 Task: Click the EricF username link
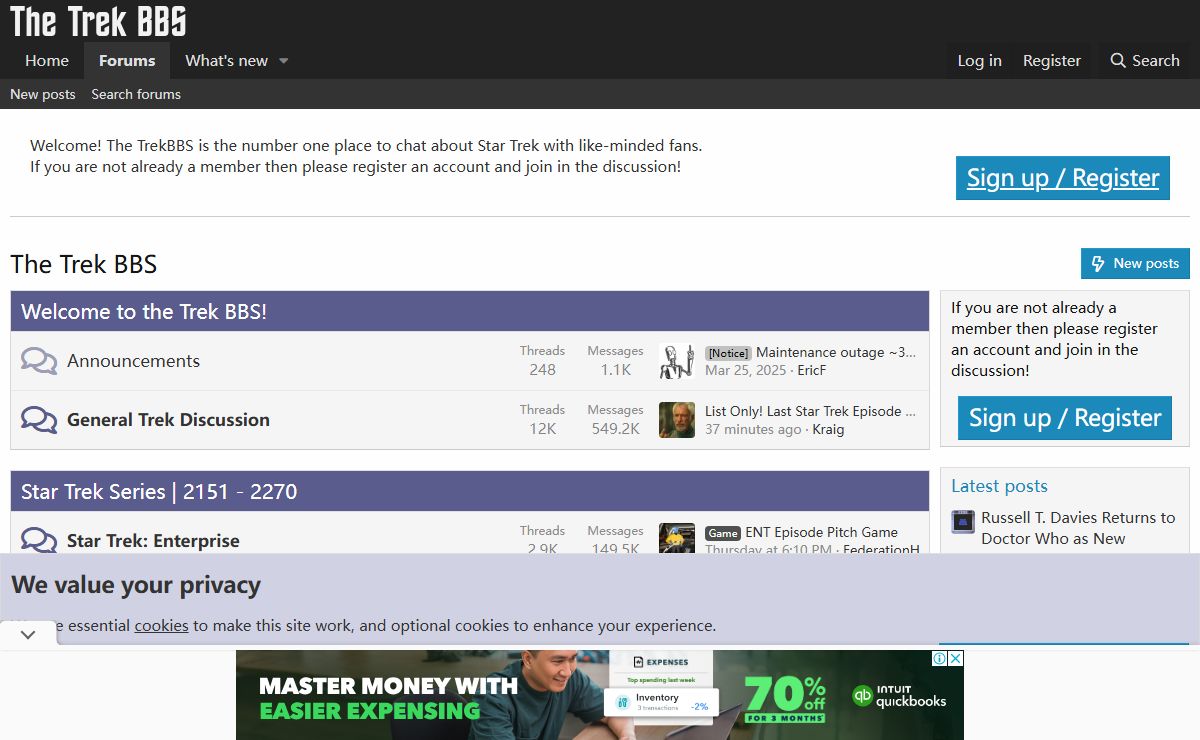(x=811, y=370)
